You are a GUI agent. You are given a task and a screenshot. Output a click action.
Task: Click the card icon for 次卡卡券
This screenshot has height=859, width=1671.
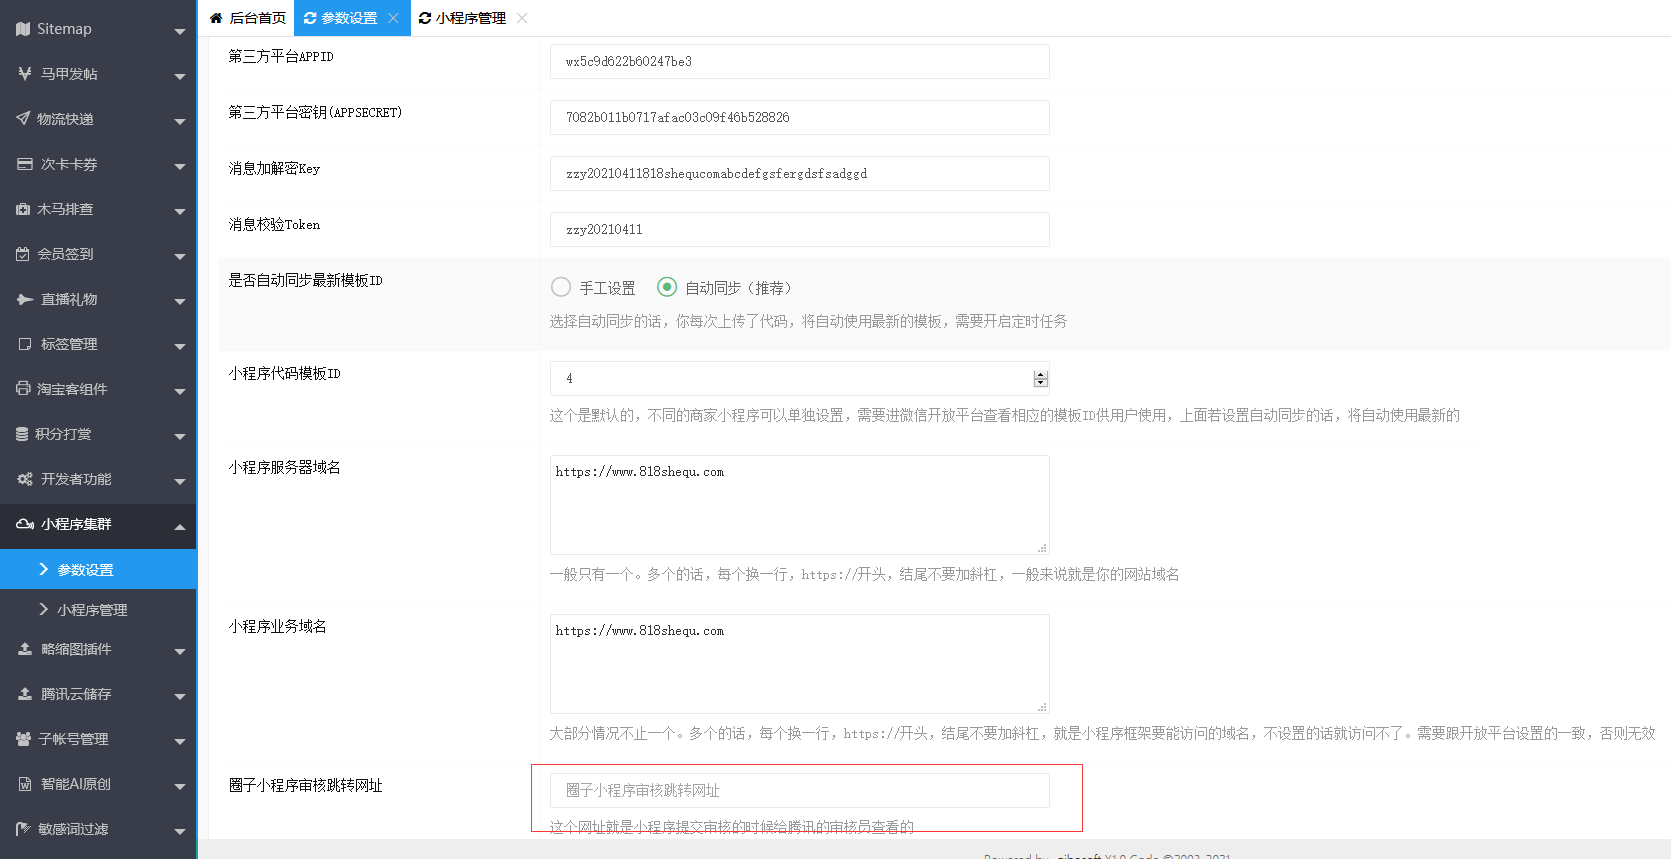pyautogui.click(x=24, y=164)
